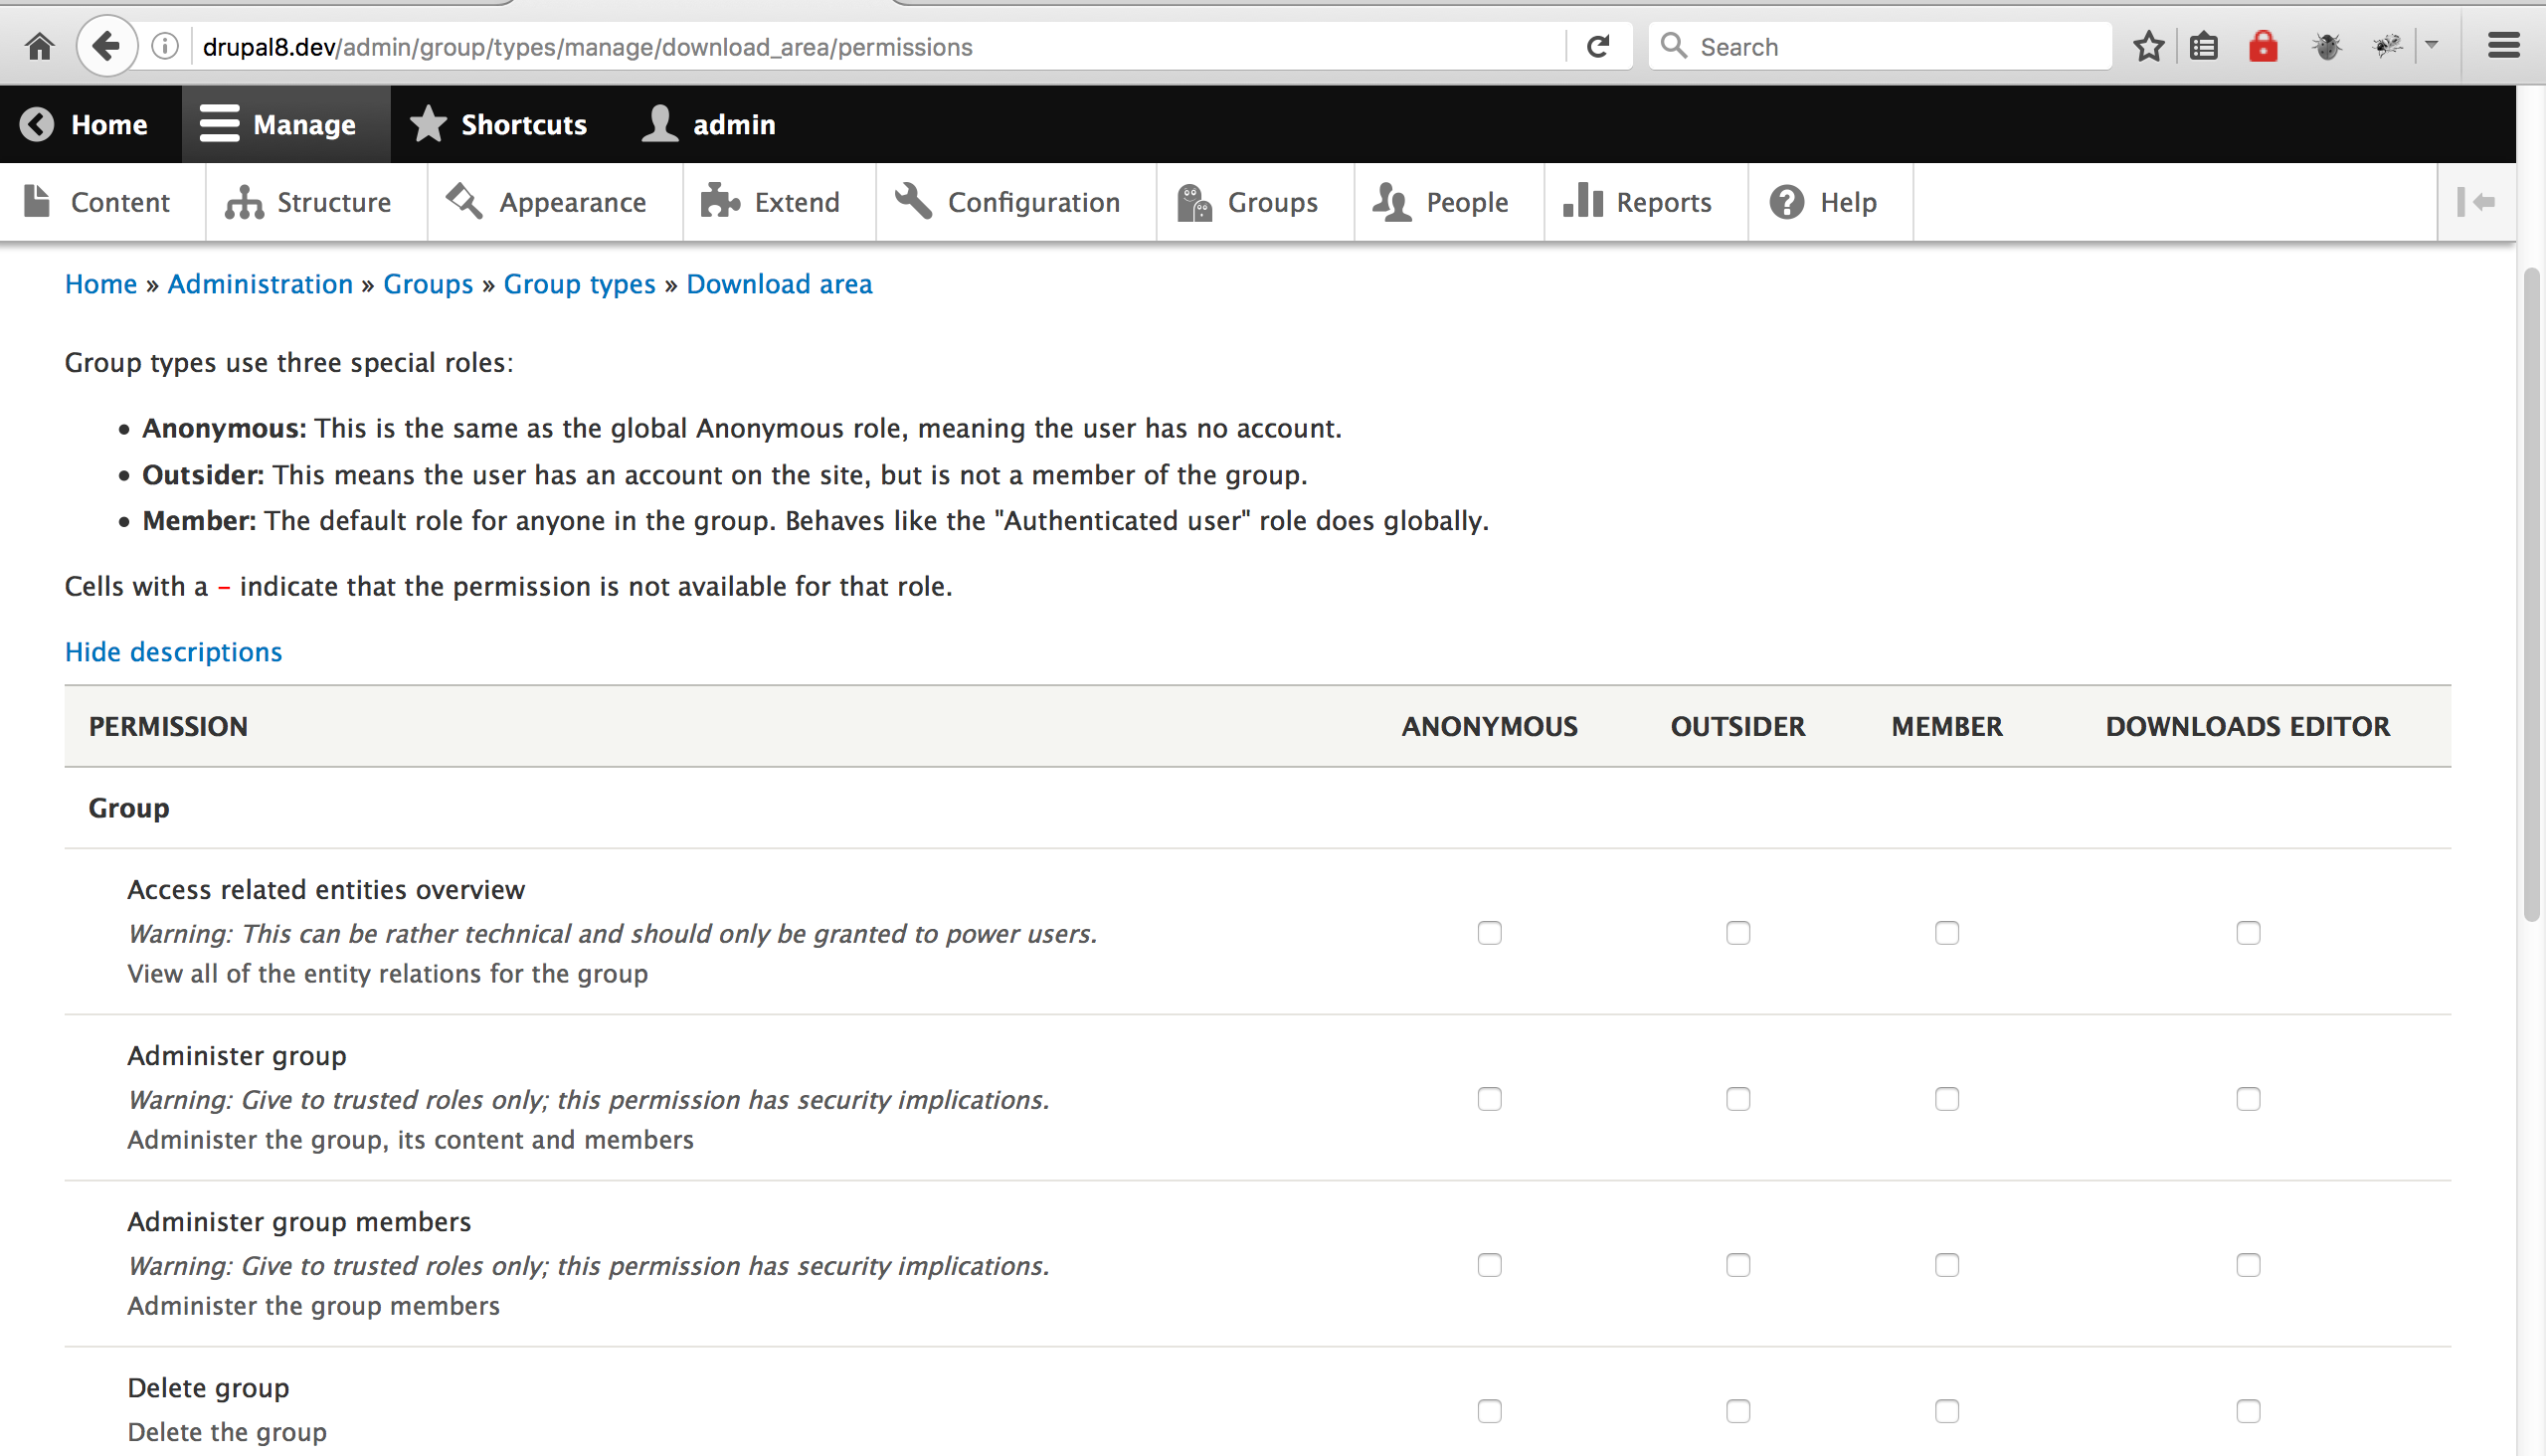Check Member for Access related entities overview
Screen dimensions: 2546x1456
1947,933
